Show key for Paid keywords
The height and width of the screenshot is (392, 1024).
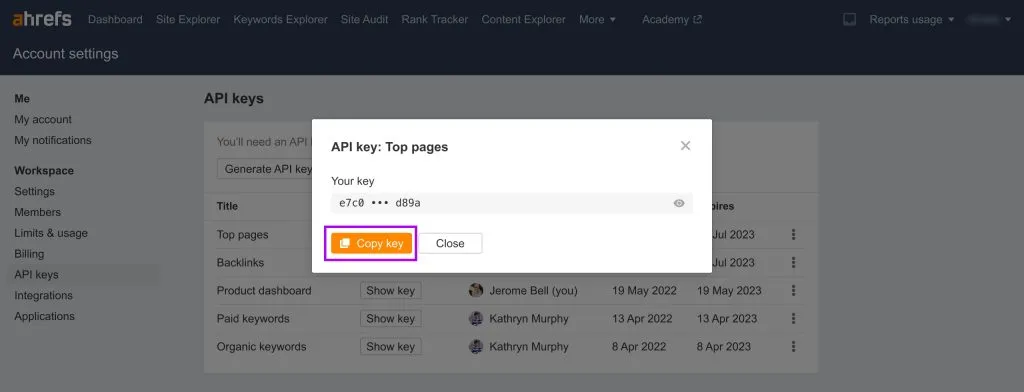[x=391, y=319]
